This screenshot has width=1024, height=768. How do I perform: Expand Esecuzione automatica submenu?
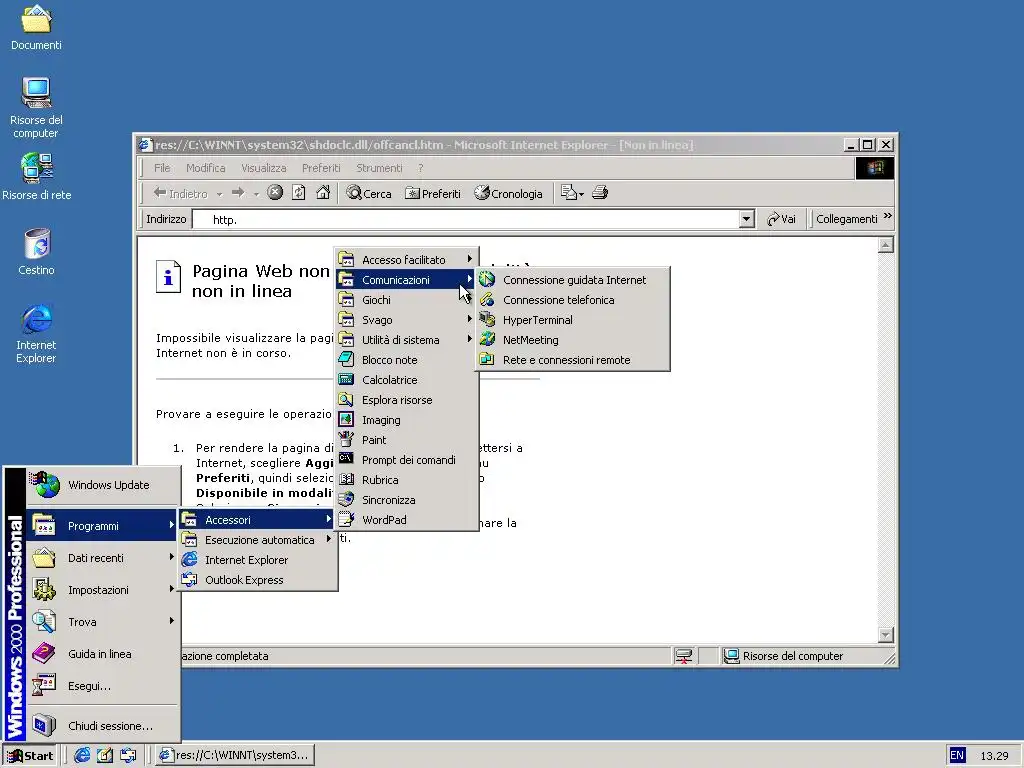pyautogui.click(x=258, y=540)
